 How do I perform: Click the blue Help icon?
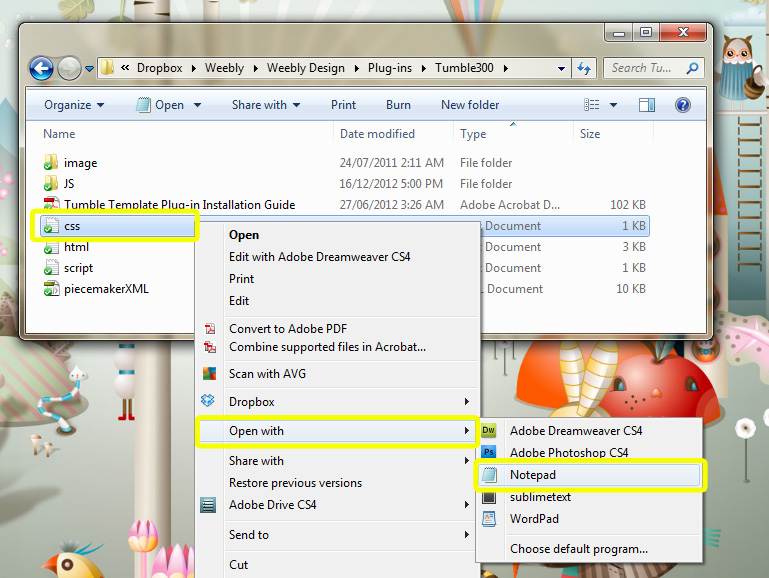point(683,104)
